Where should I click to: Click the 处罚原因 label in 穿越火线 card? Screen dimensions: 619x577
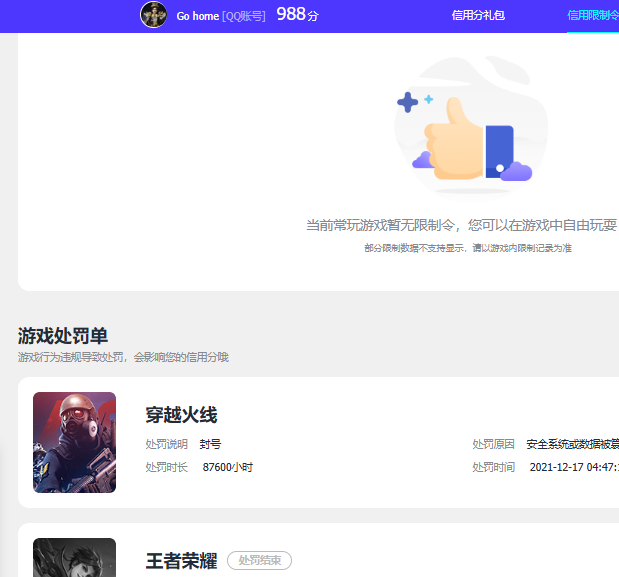coord(493,444)
